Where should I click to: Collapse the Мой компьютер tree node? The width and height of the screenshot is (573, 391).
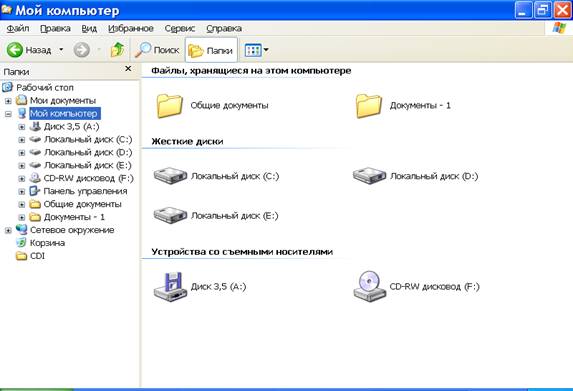pos(8,114)
